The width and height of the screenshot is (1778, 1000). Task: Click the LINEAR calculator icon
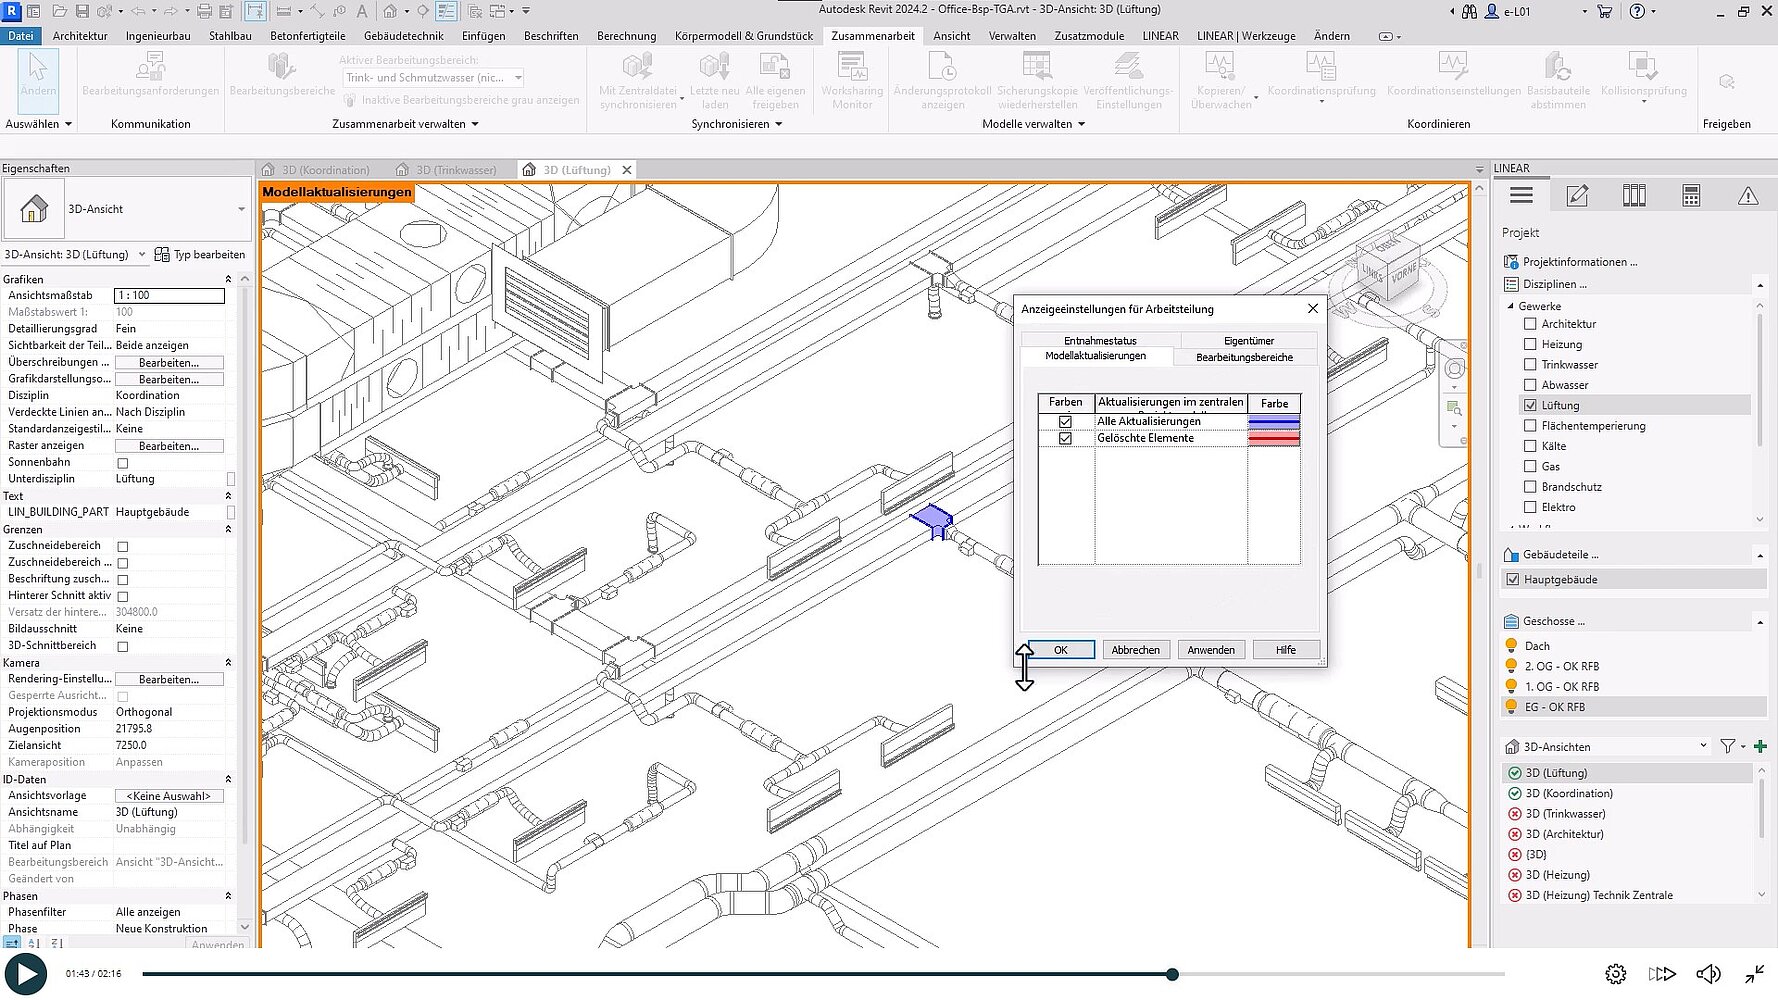point(1691,196)
